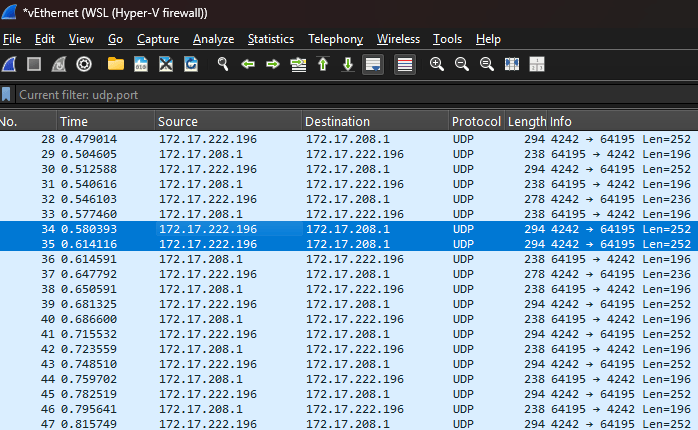Reload the capture file
This screenshot has width=698, height=430.
pyautogui.click(x=191, y=64)
